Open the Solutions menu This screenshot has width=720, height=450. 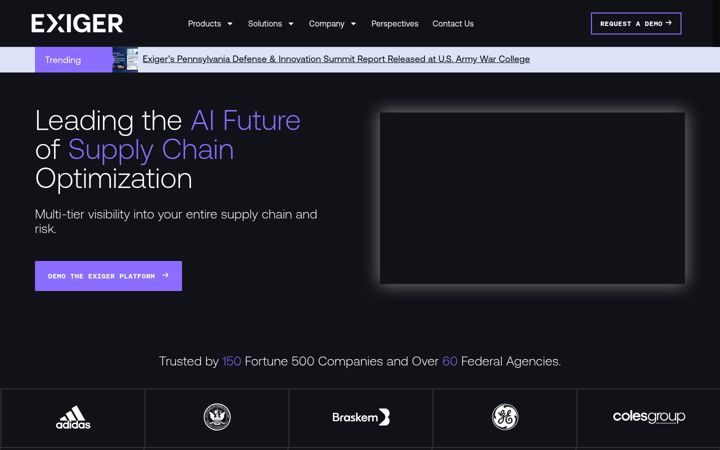click(x=265, y=23)
